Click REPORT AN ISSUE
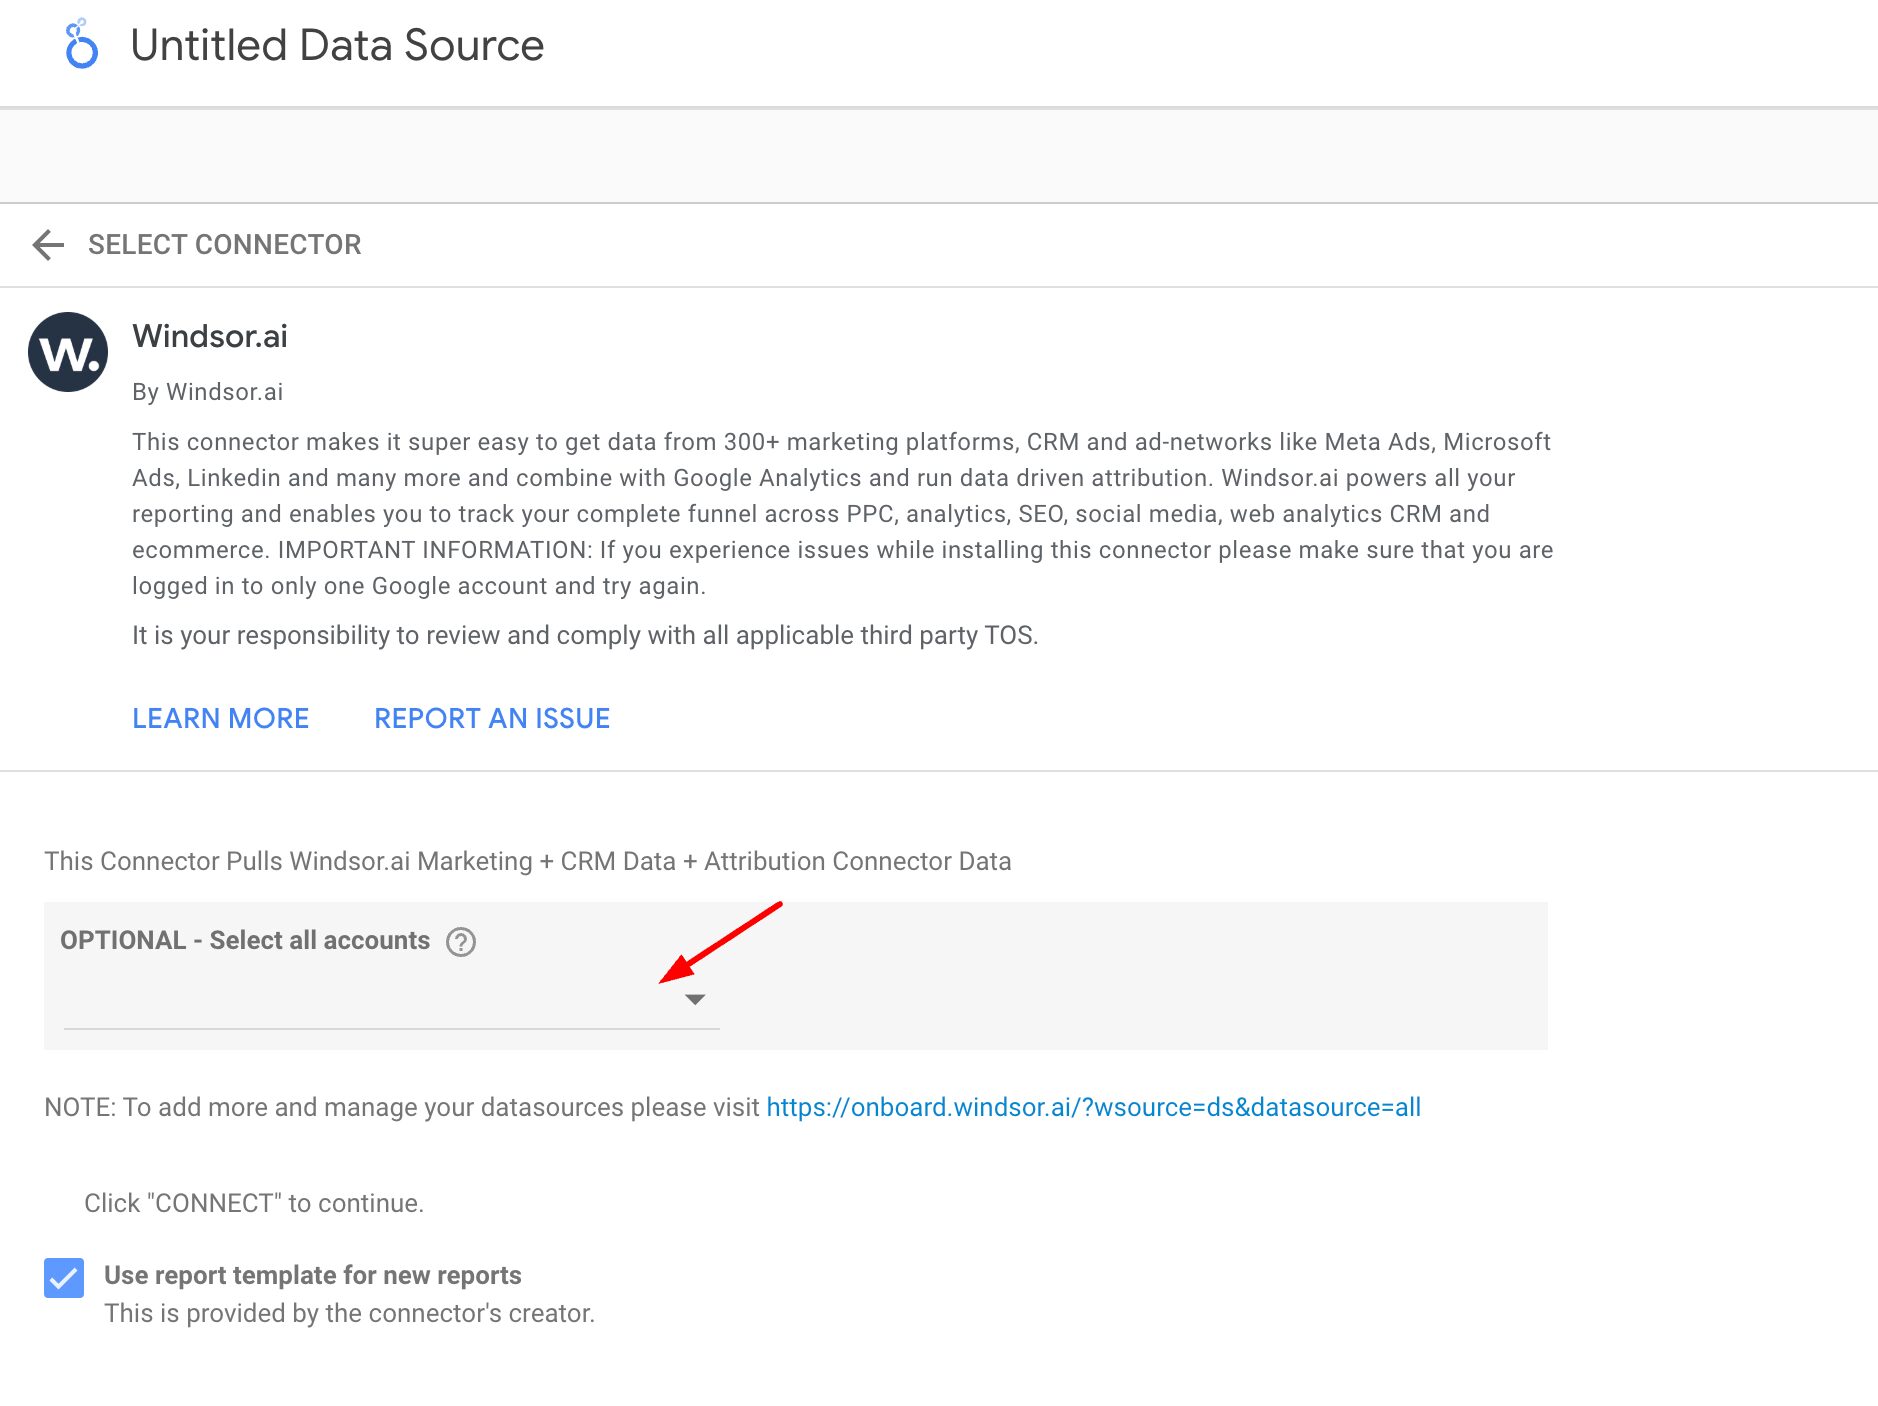 coord(492,718)
